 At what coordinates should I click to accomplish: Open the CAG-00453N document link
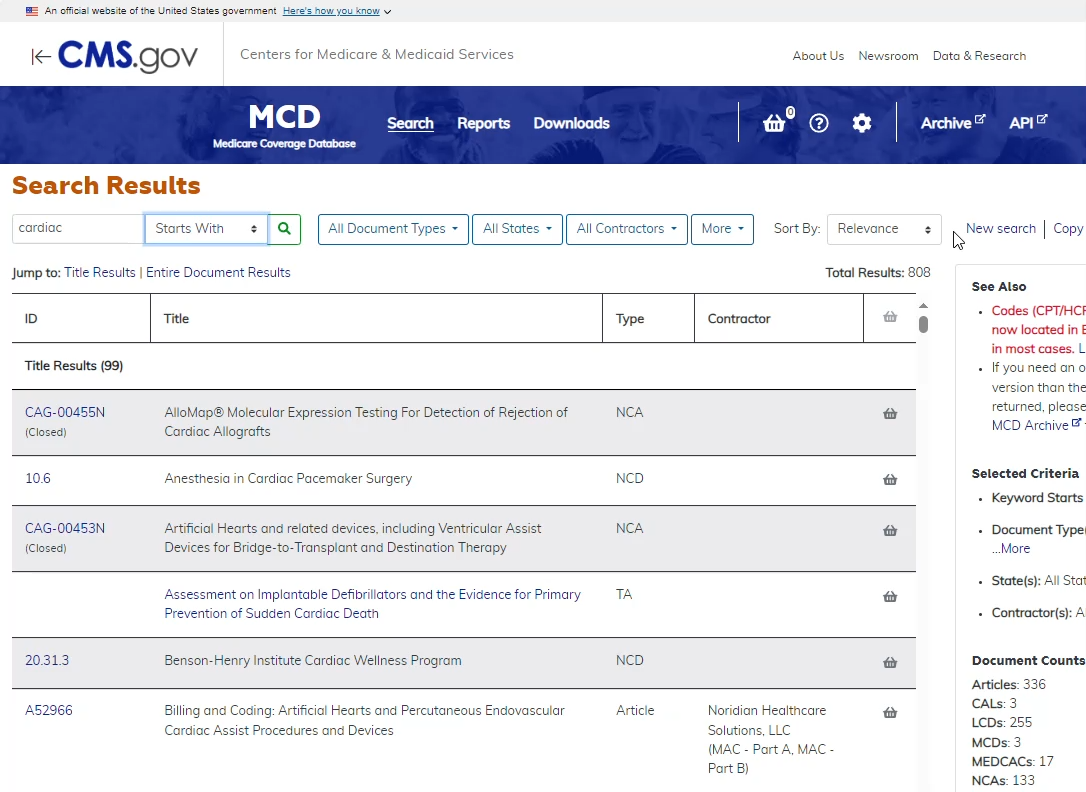[65, 528]
